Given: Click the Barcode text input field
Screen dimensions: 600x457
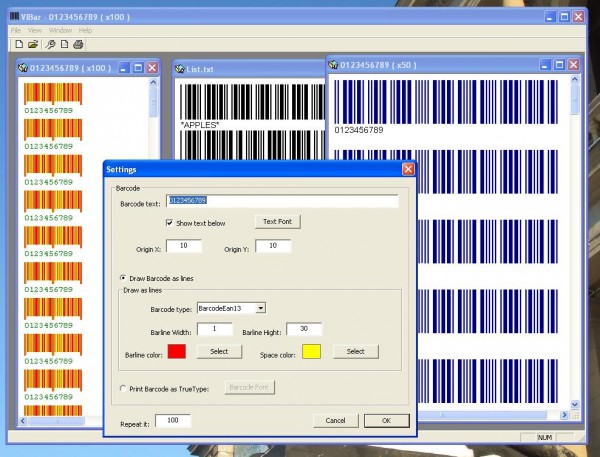Looking at the screenshot, I should point(282,201).
